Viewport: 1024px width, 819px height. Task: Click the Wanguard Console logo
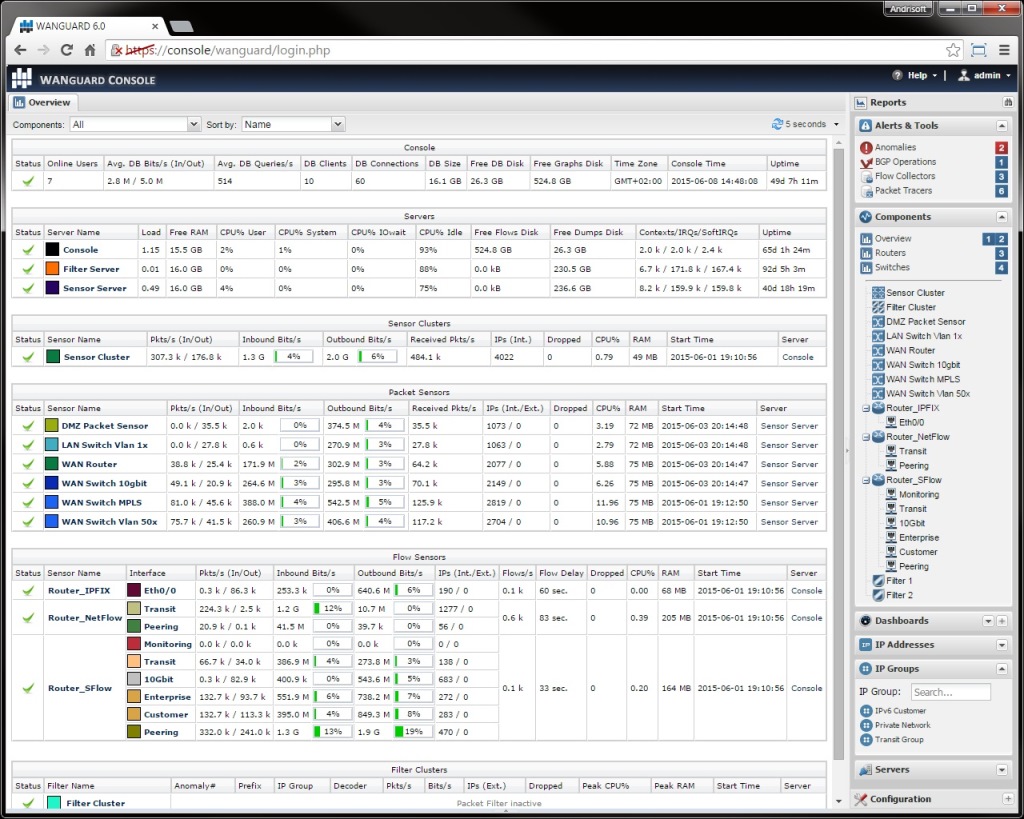click(x=22, y=78)
